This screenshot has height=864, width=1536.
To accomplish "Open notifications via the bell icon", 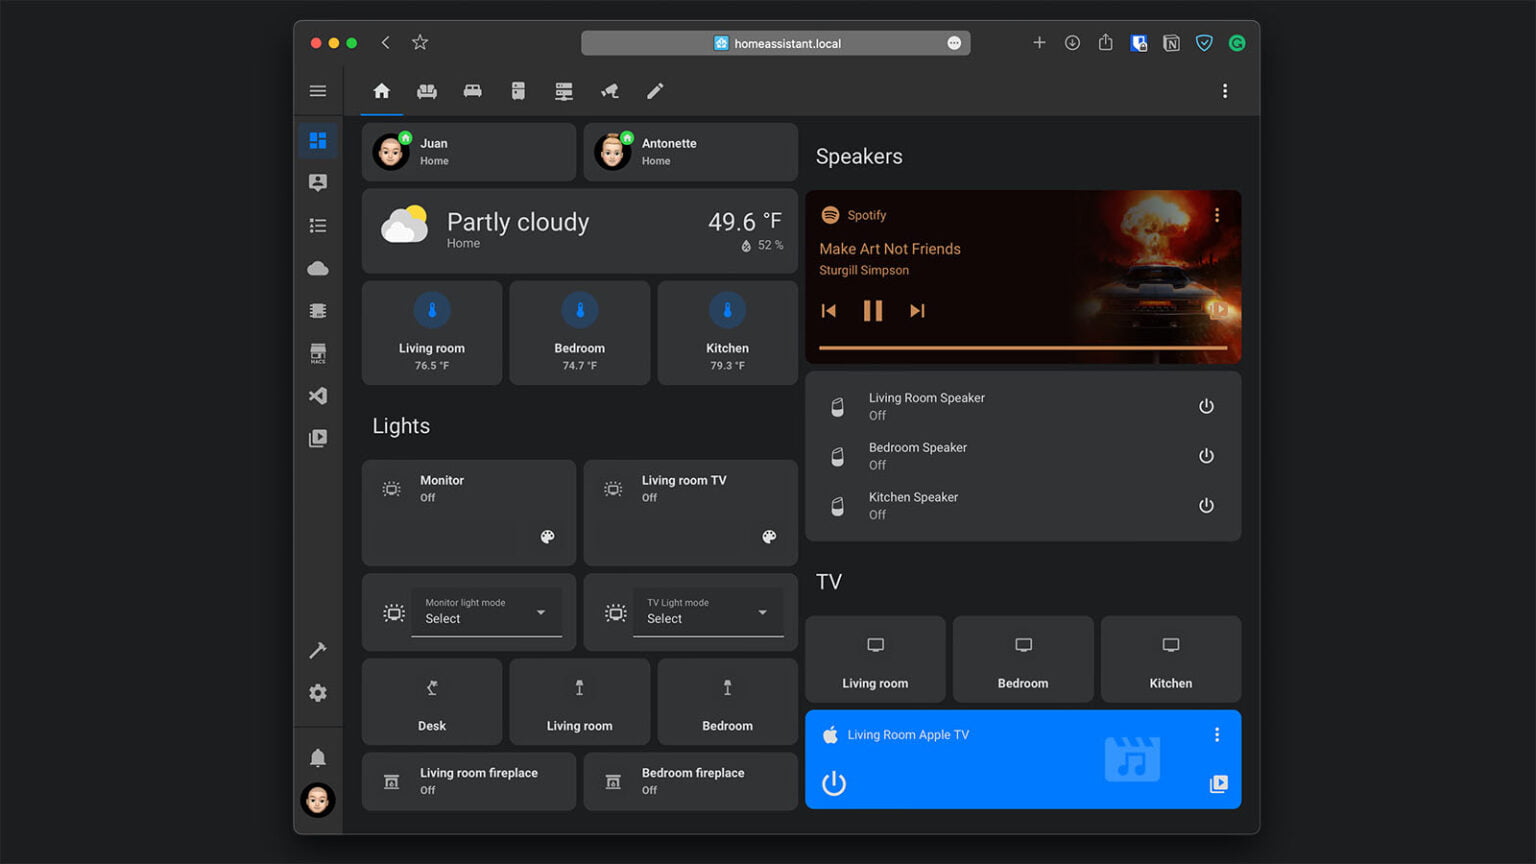I will click(318, 757).
